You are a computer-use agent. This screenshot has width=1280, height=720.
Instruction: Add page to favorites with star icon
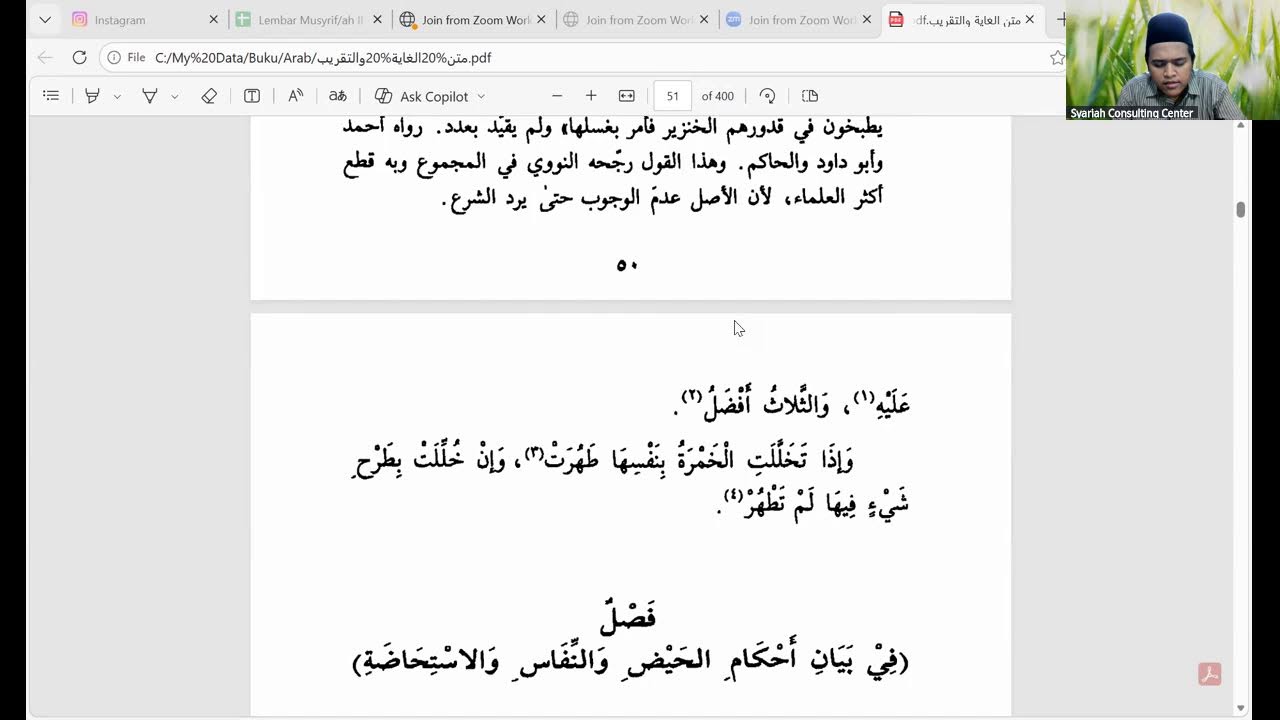1057,58
